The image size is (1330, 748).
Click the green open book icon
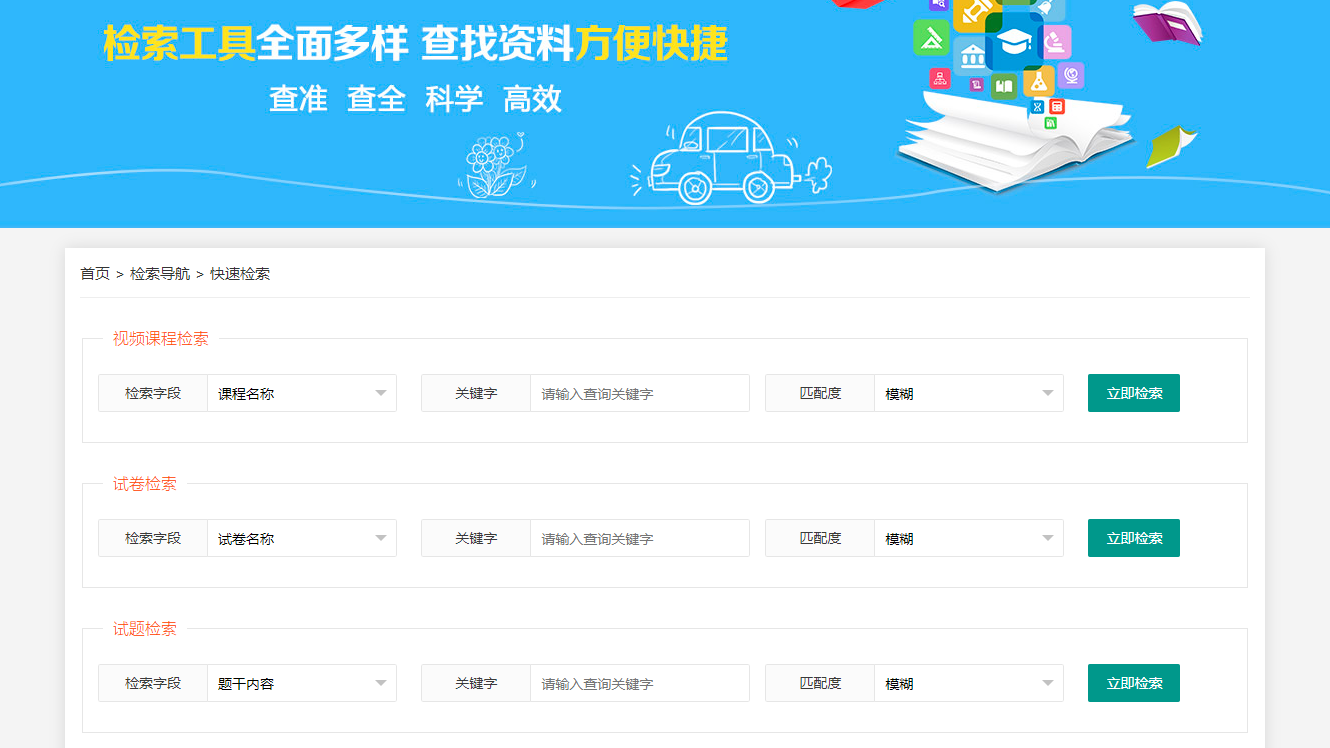point(1004,86)
